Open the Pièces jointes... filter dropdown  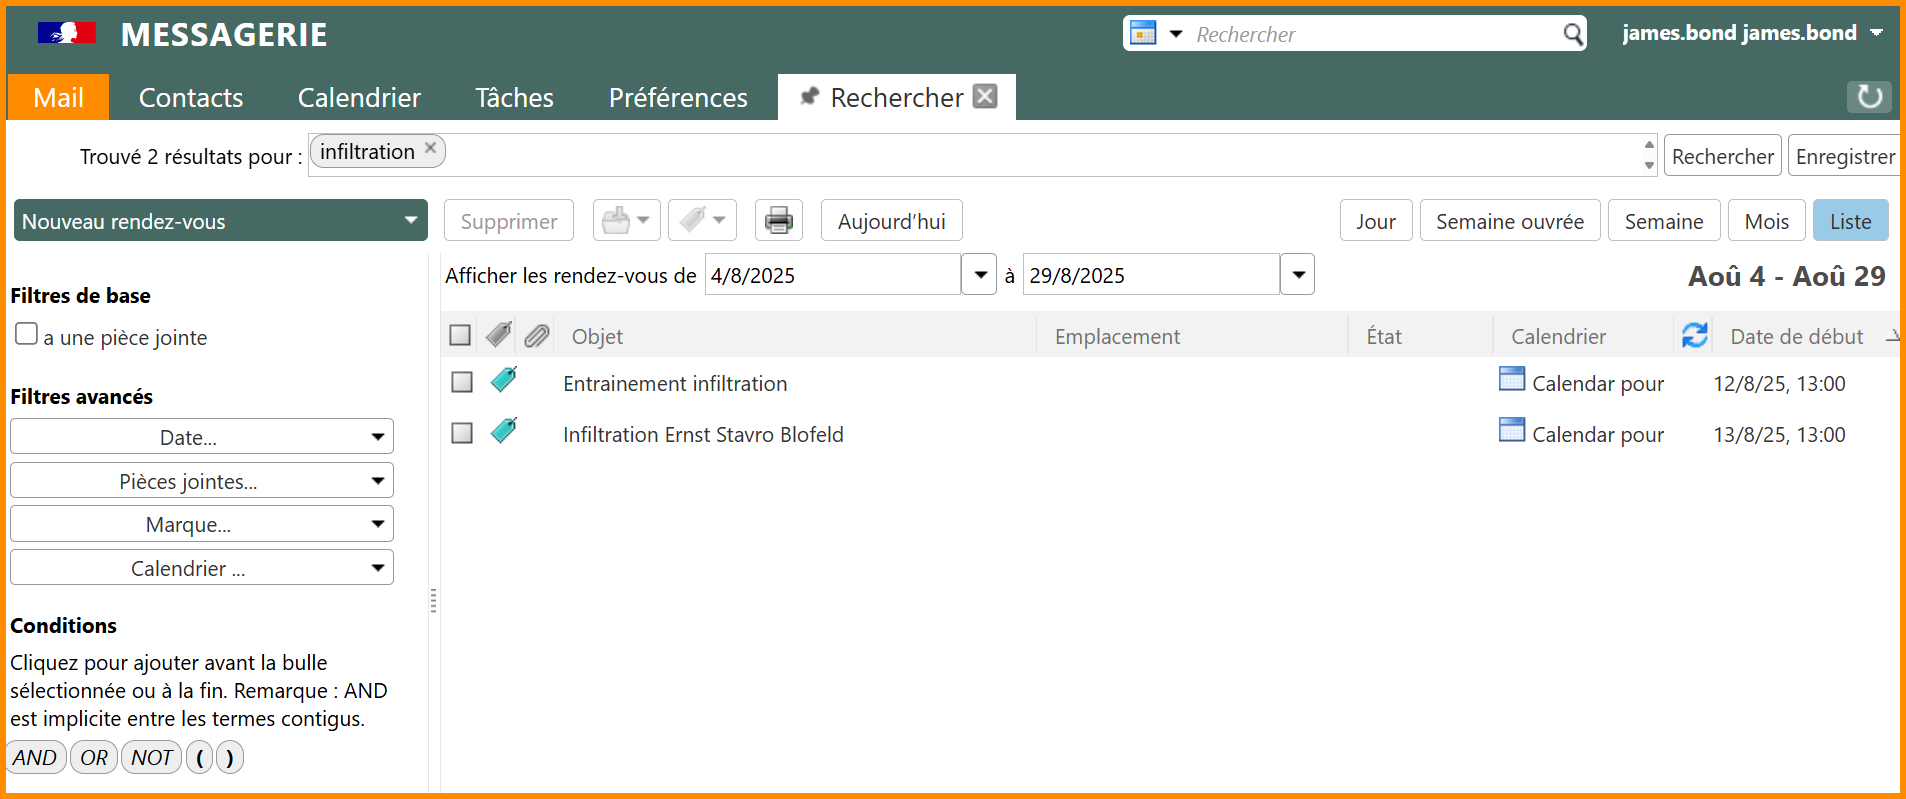click(201, 481)
